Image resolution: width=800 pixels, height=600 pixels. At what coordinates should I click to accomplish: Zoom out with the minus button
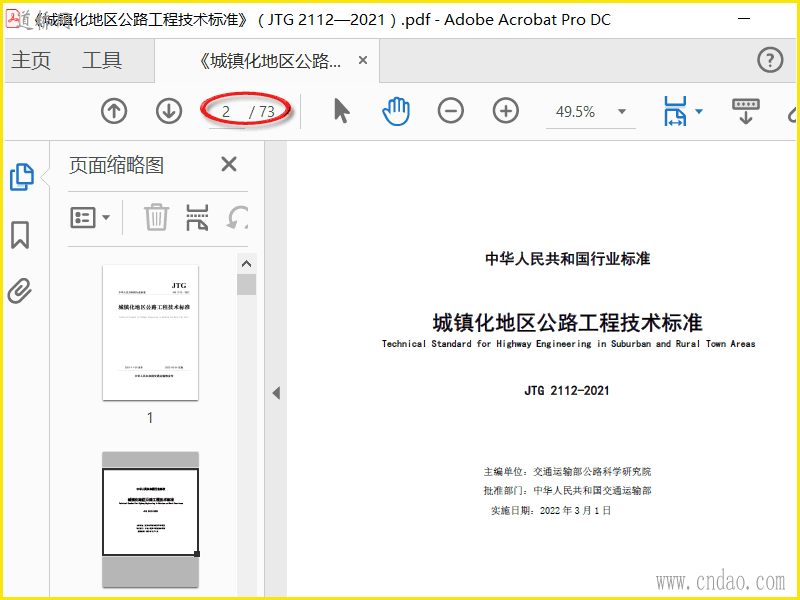click(x=451, y=111)
